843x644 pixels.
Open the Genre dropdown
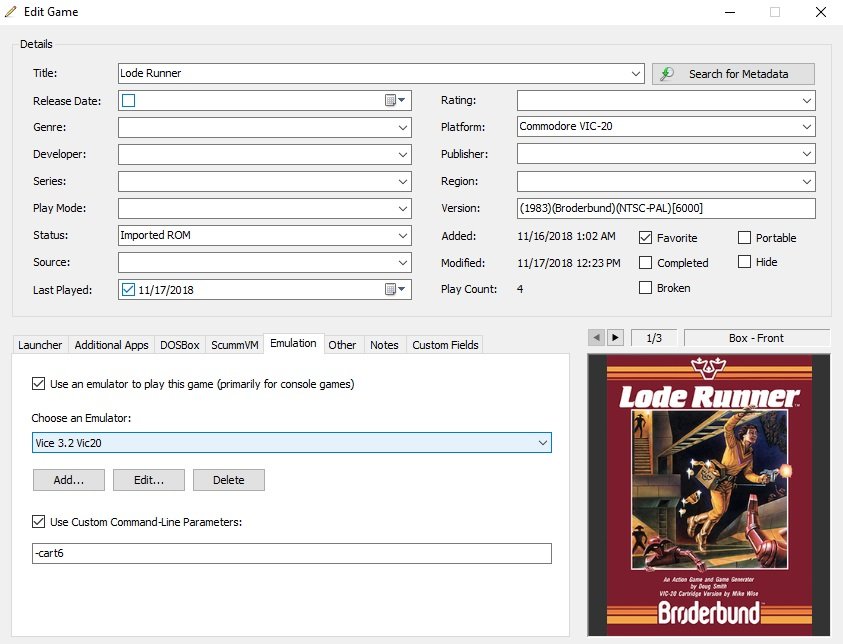[403, 127]
